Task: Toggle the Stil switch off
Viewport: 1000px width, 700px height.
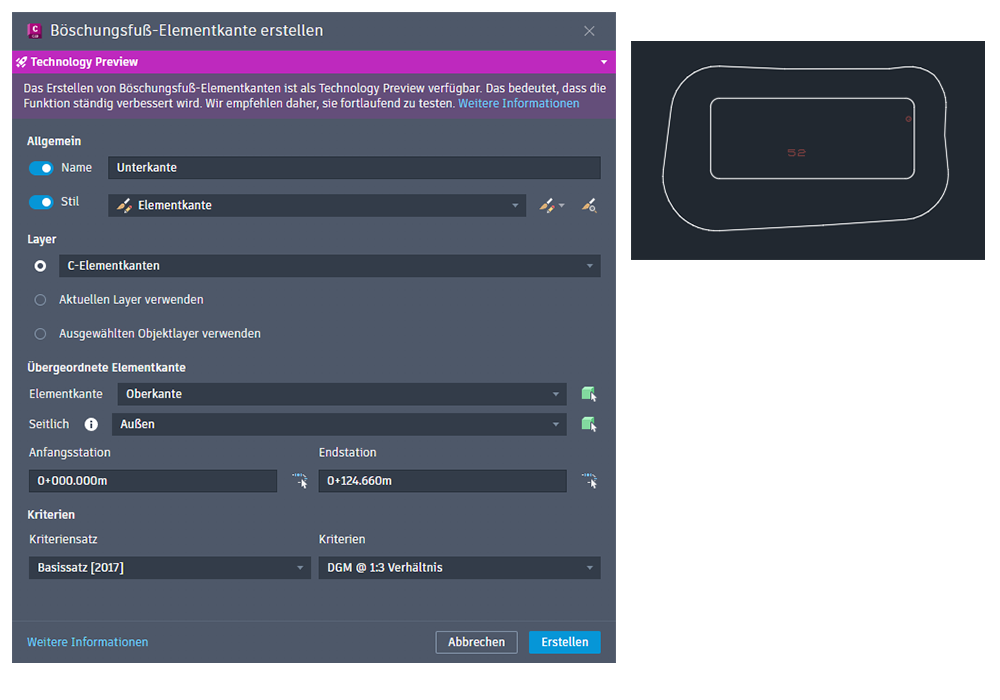Action: coord(41,202)
